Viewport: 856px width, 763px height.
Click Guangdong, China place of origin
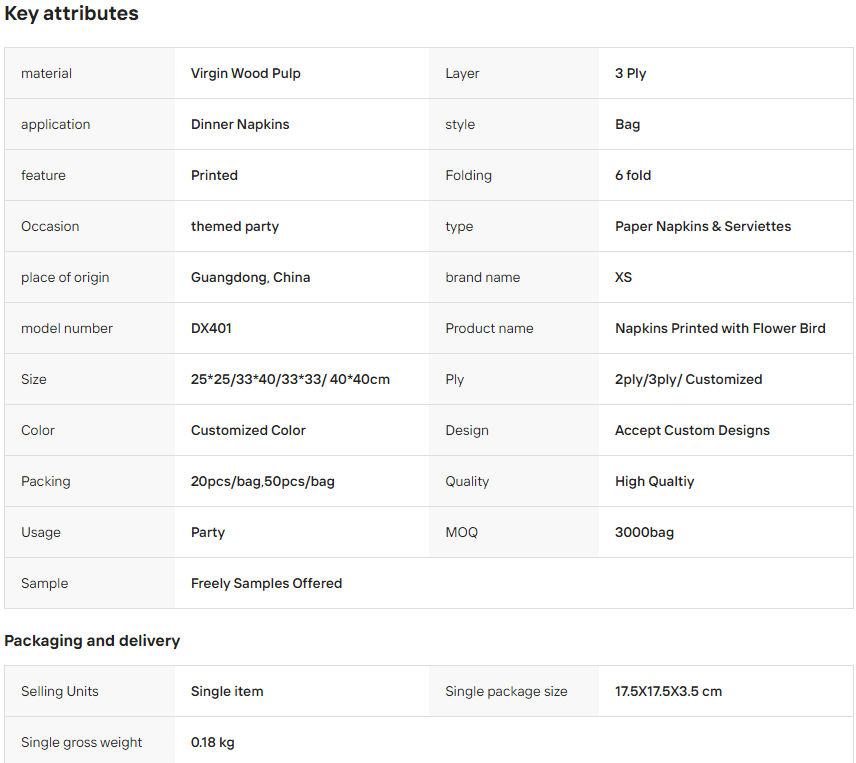(251, 277)
